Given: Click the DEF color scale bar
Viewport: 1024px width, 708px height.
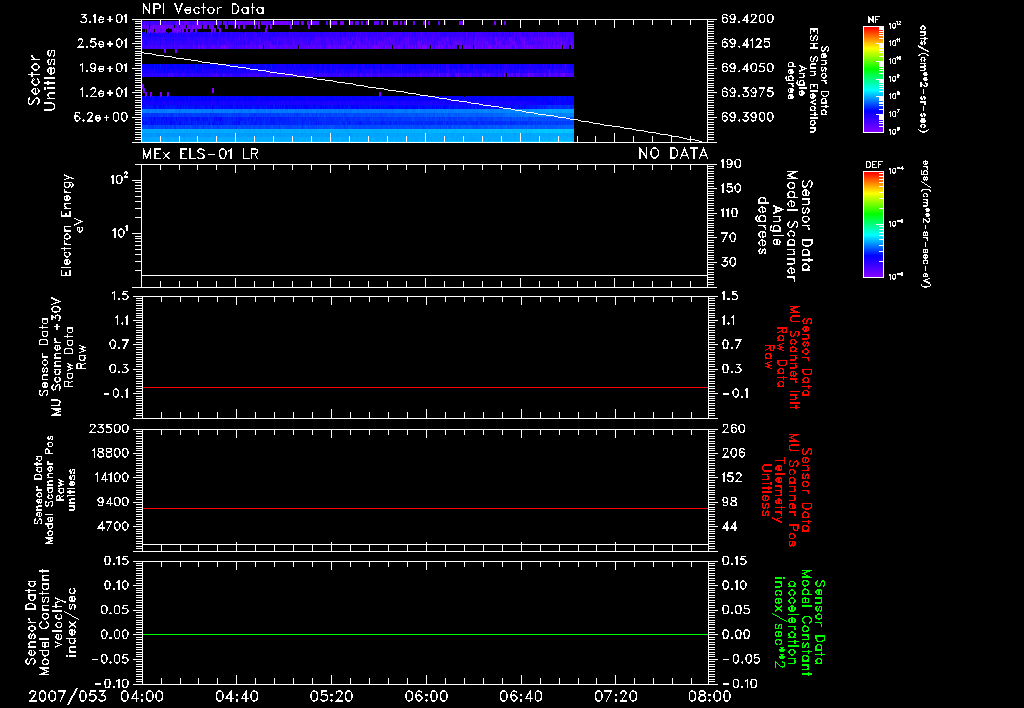Looking at the screenshot, I should coord(873,224).
